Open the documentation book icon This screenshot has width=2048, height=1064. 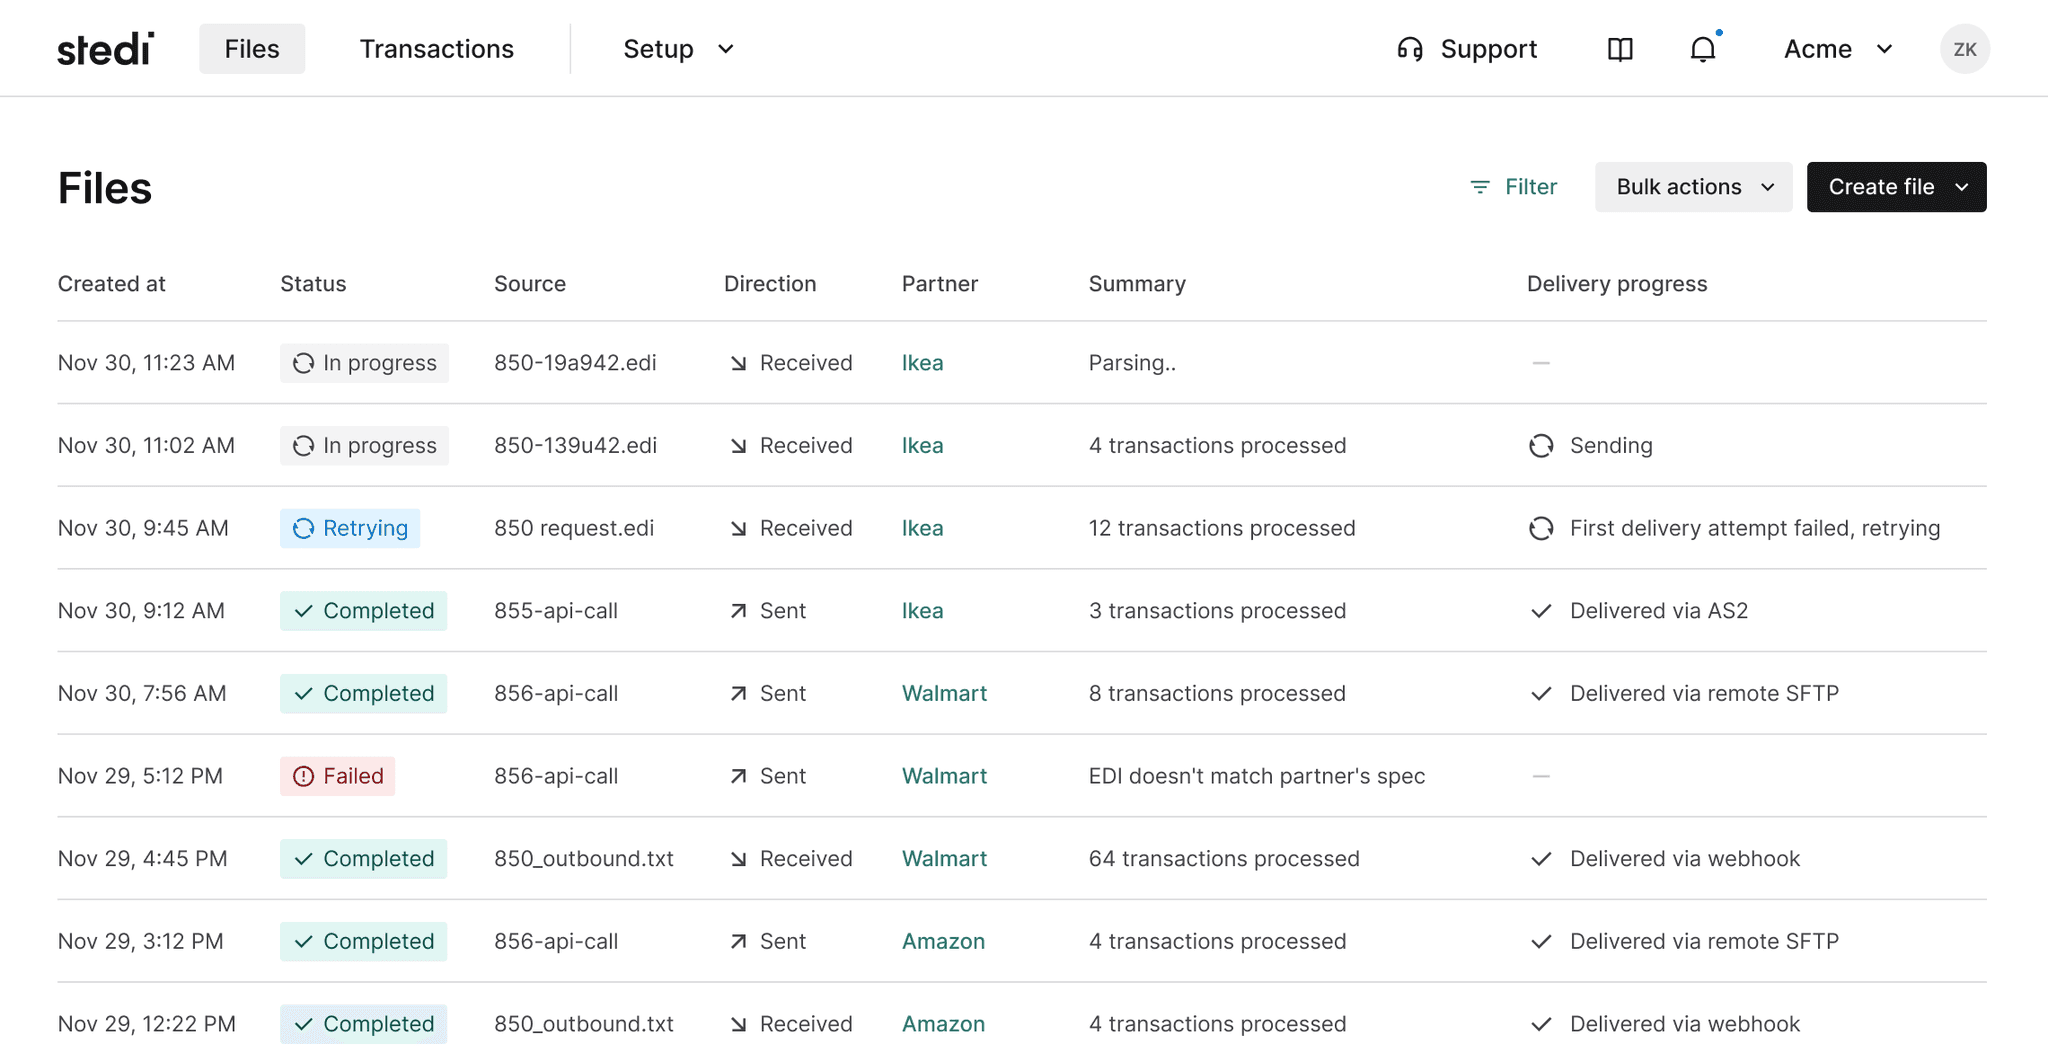pos(1620,49)
